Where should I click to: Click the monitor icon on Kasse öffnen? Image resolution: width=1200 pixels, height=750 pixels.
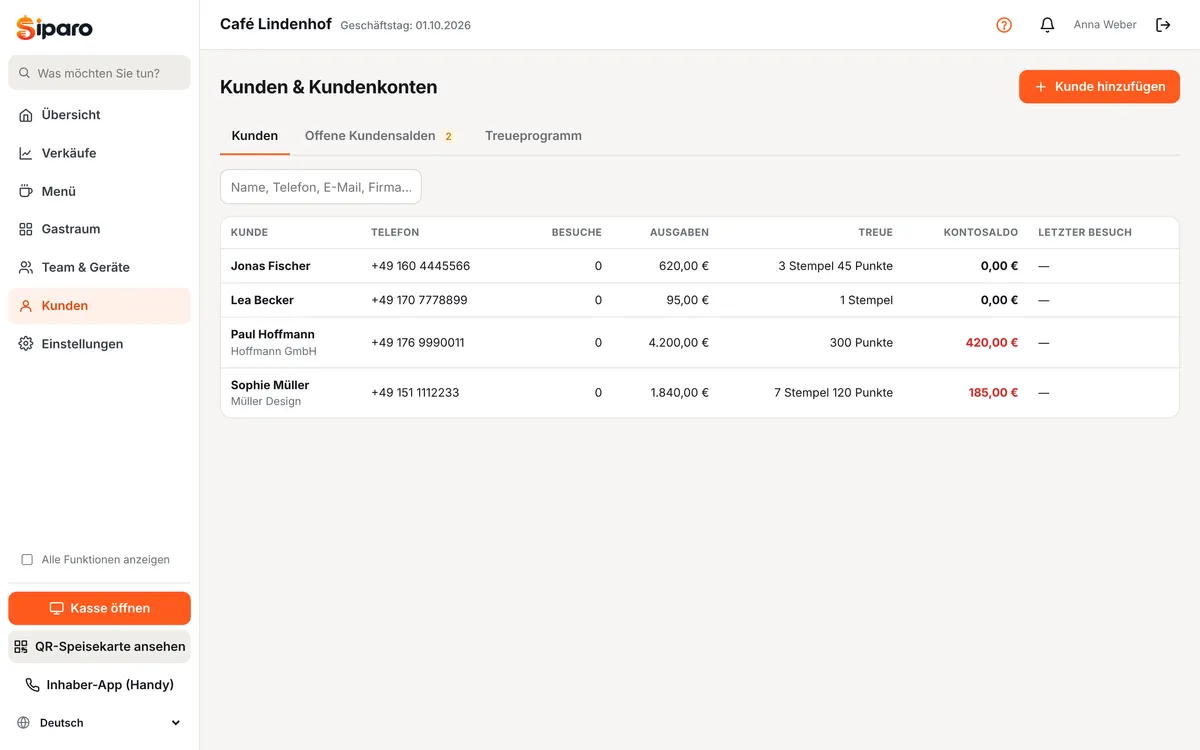click(x=57, y=608)
